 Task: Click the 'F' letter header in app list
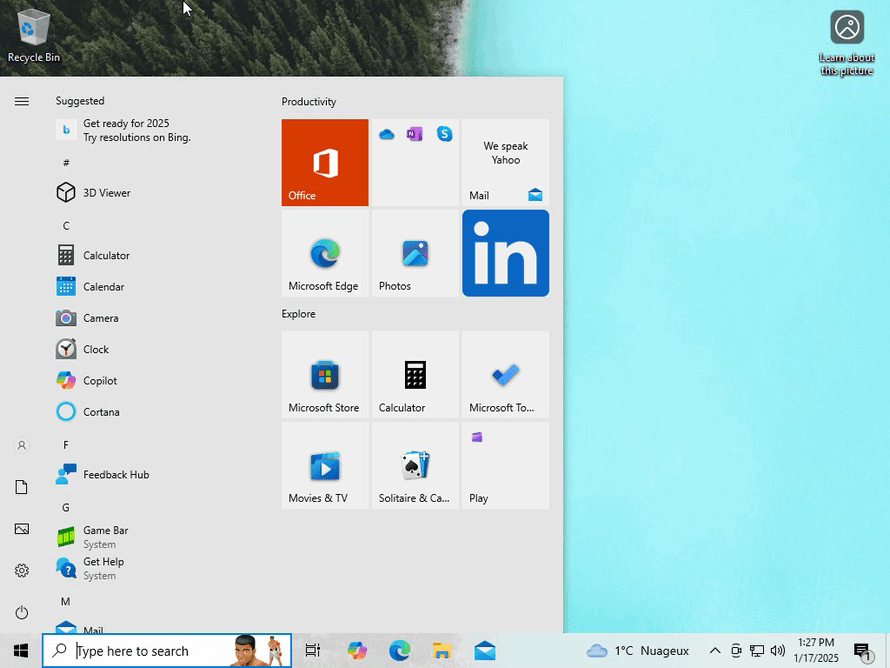[66, 445]
